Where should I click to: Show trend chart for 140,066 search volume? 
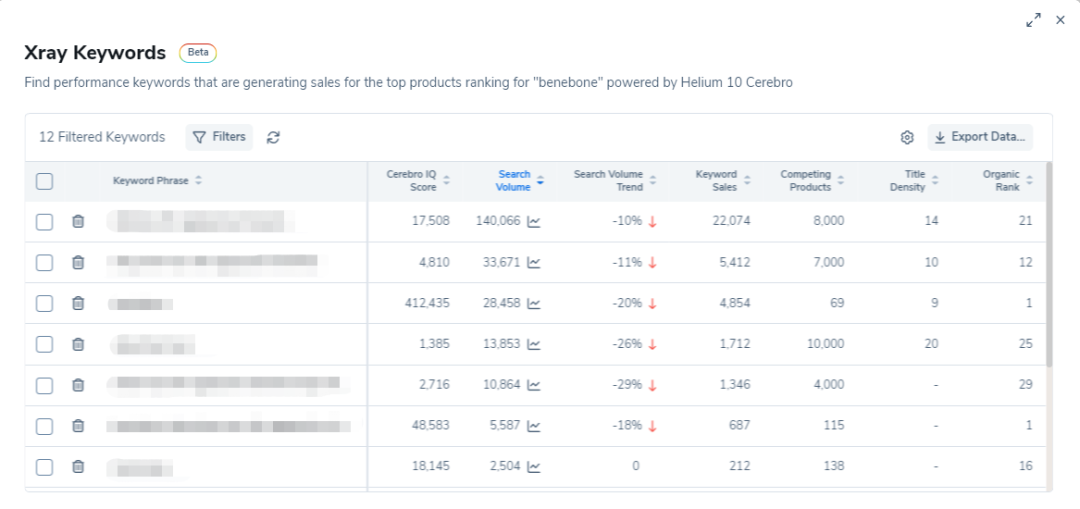click(x=534, y=221)
